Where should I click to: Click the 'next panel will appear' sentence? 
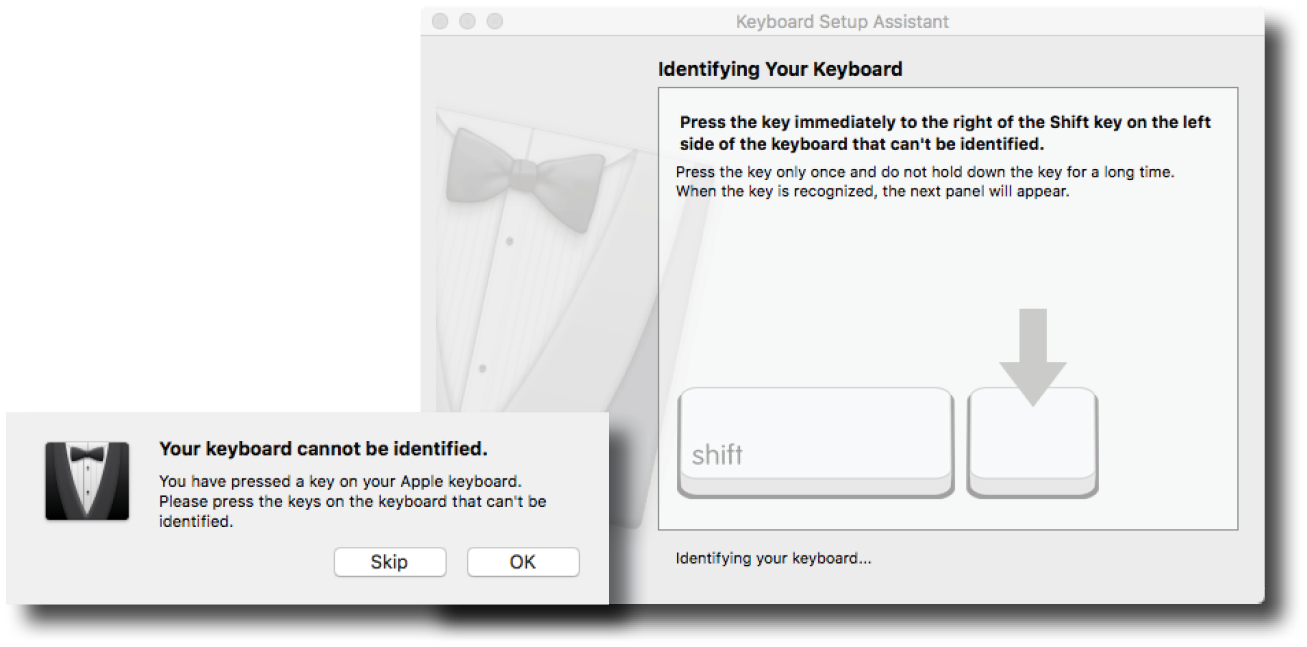point(873,192)
